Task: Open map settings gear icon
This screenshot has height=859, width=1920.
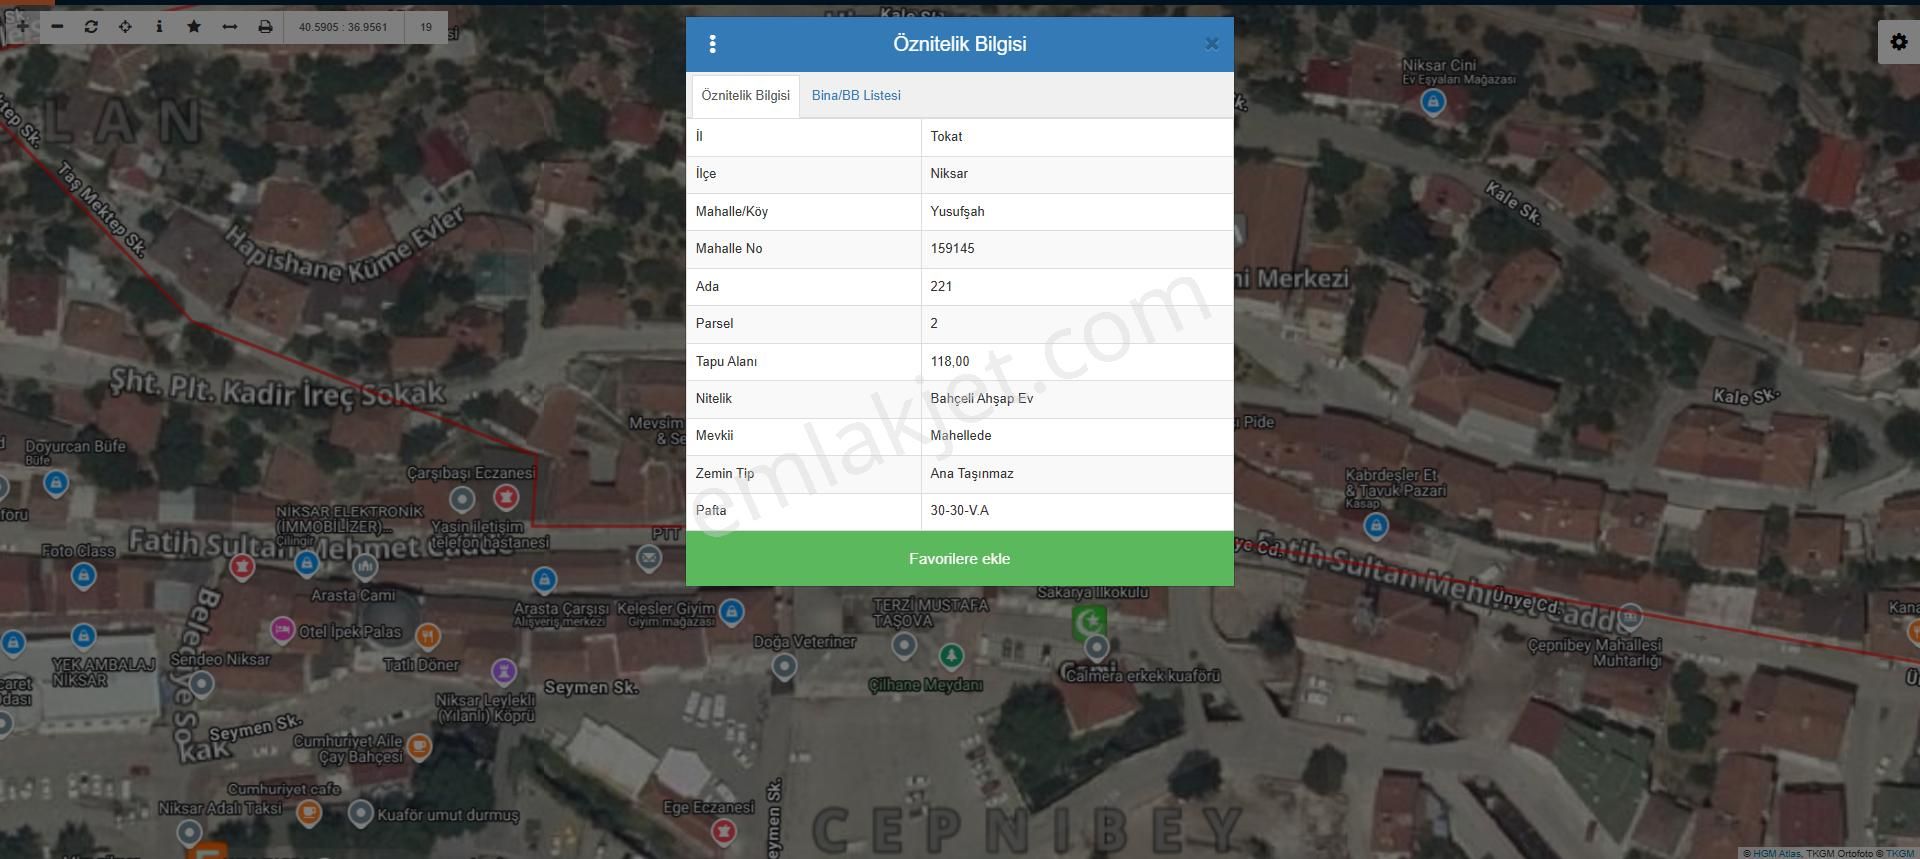Action: coord(1898,42)
